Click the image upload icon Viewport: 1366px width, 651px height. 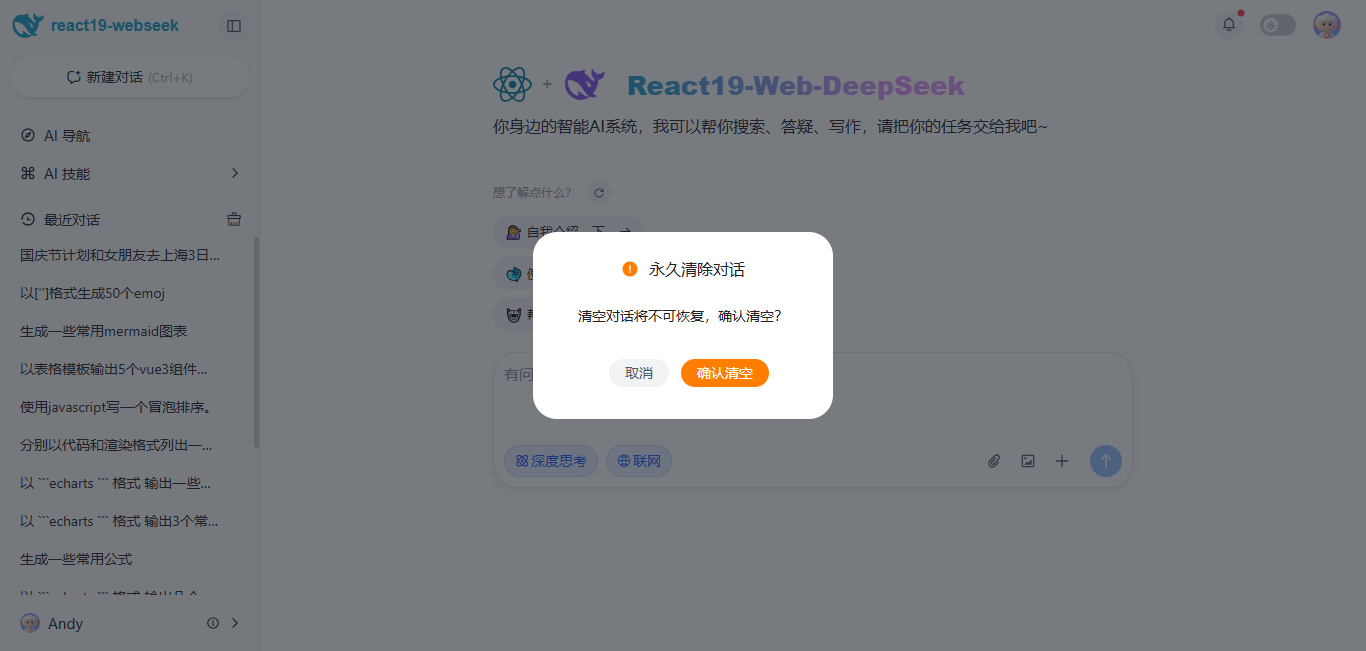1028,461
